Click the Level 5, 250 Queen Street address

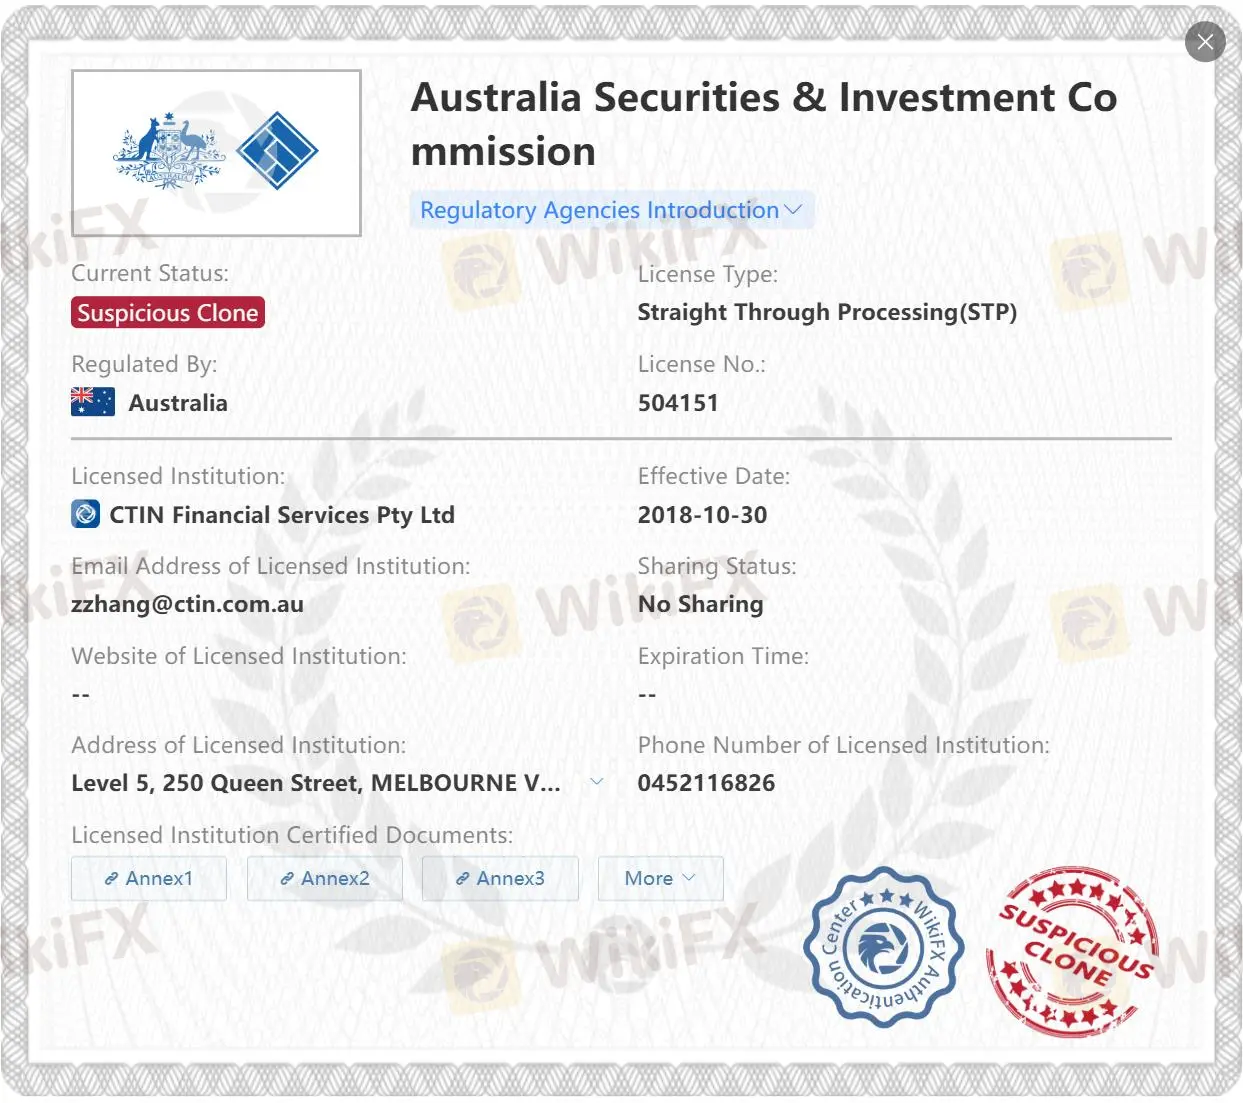tap(315, 783)
